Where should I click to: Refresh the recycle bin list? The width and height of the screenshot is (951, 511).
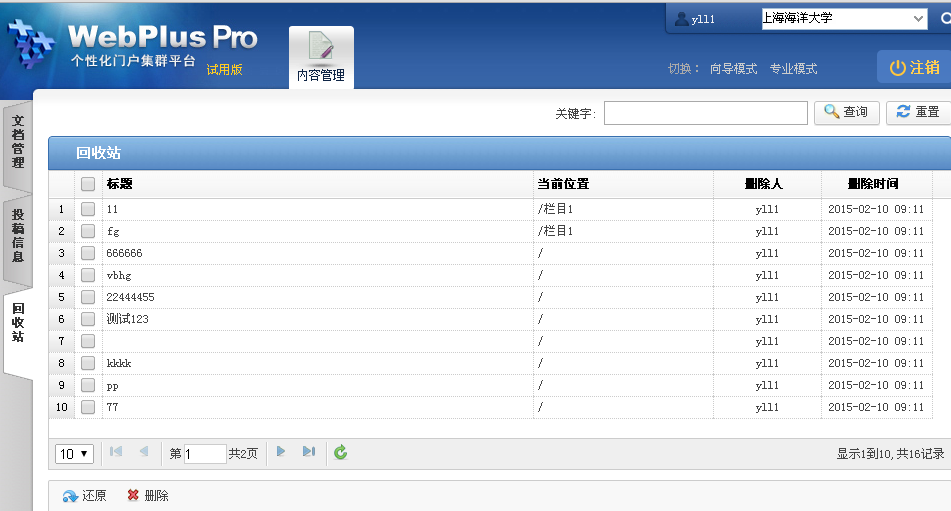(x=341, y=453)
